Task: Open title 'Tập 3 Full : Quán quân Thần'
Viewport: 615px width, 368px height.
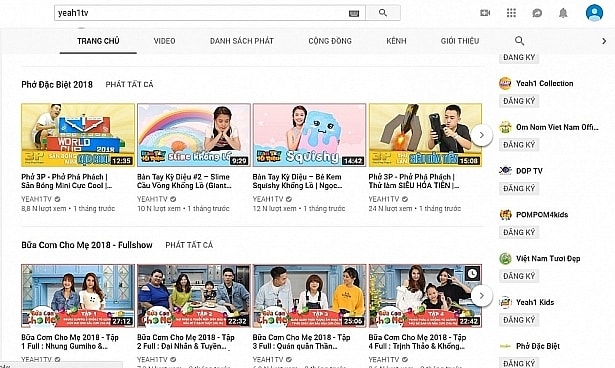Action: pyautogui.click(x=301, y=342)
